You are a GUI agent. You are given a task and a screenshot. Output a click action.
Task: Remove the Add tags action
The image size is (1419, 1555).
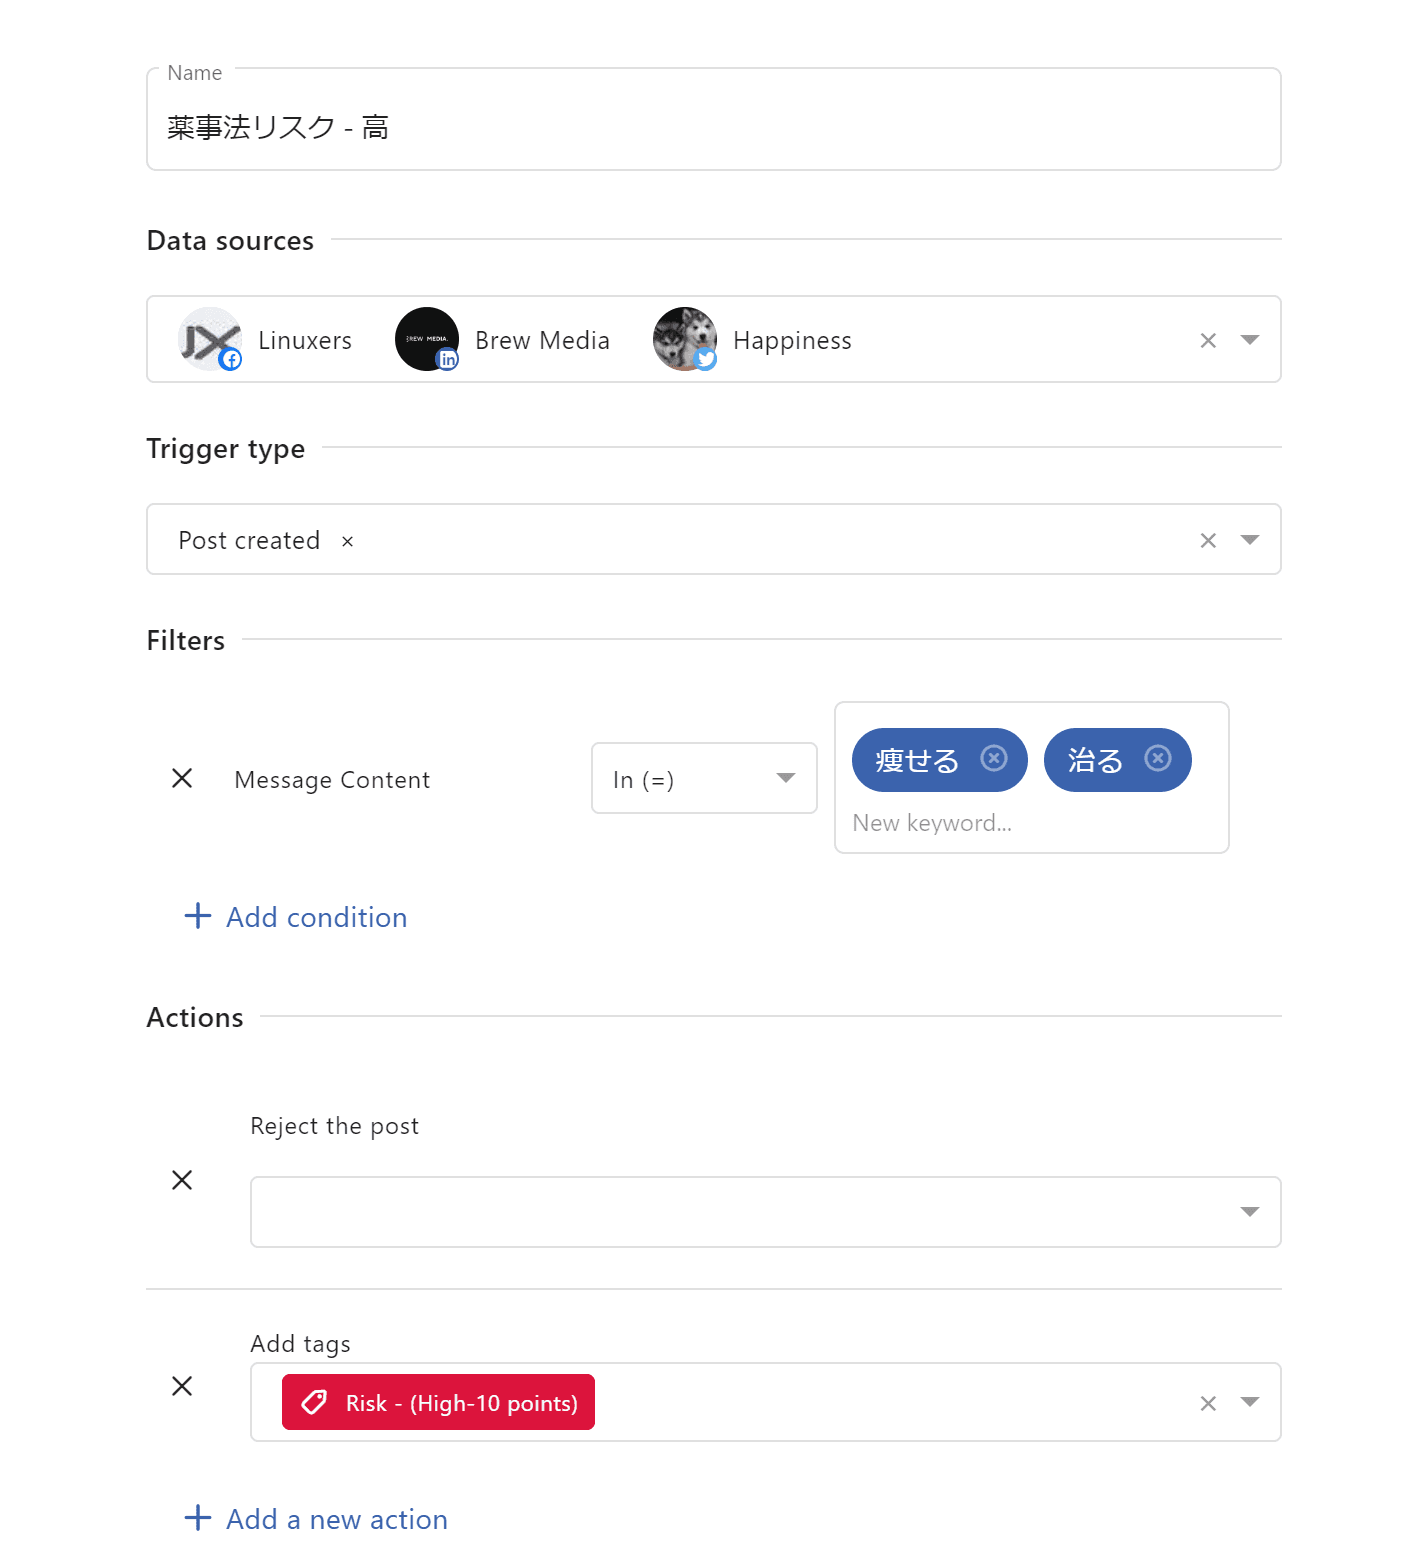coord(182,1386)
